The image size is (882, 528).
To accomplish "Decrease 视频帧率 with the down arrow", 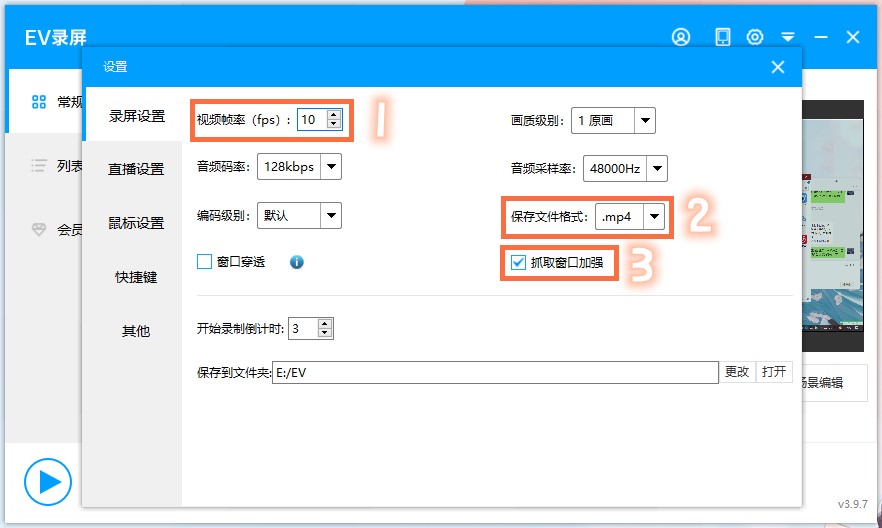I will [x=334, y=124].
